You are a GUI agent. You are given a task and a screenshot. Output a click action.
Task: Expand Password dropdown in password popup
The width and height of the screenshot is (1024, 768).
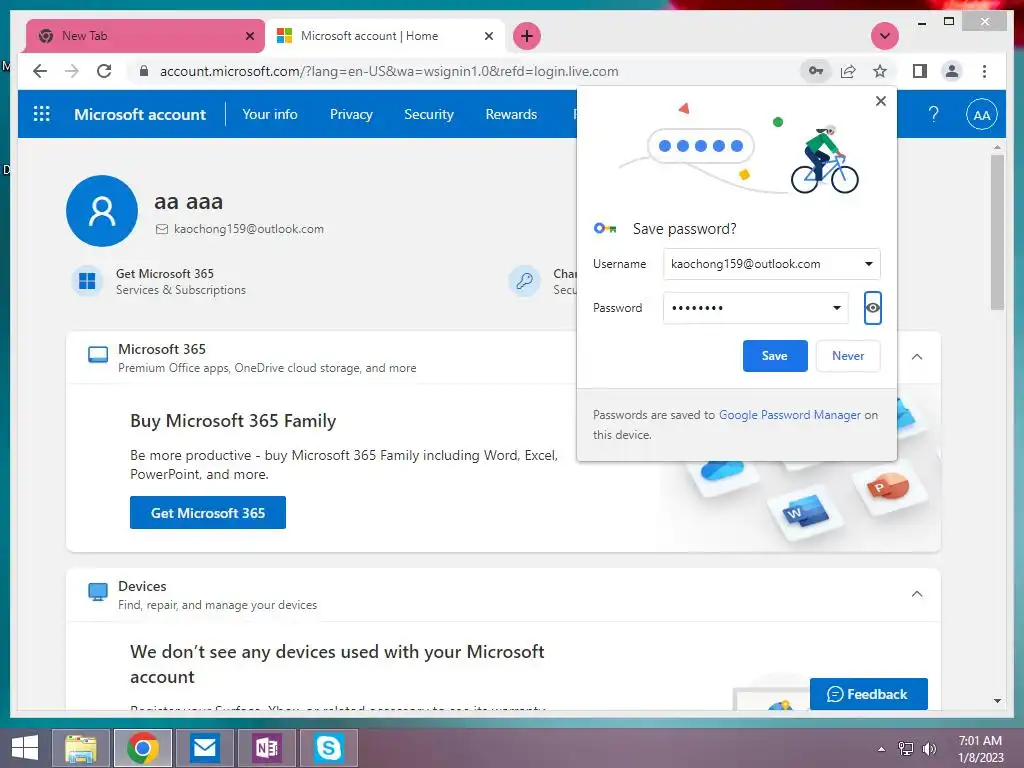(837, 308)
